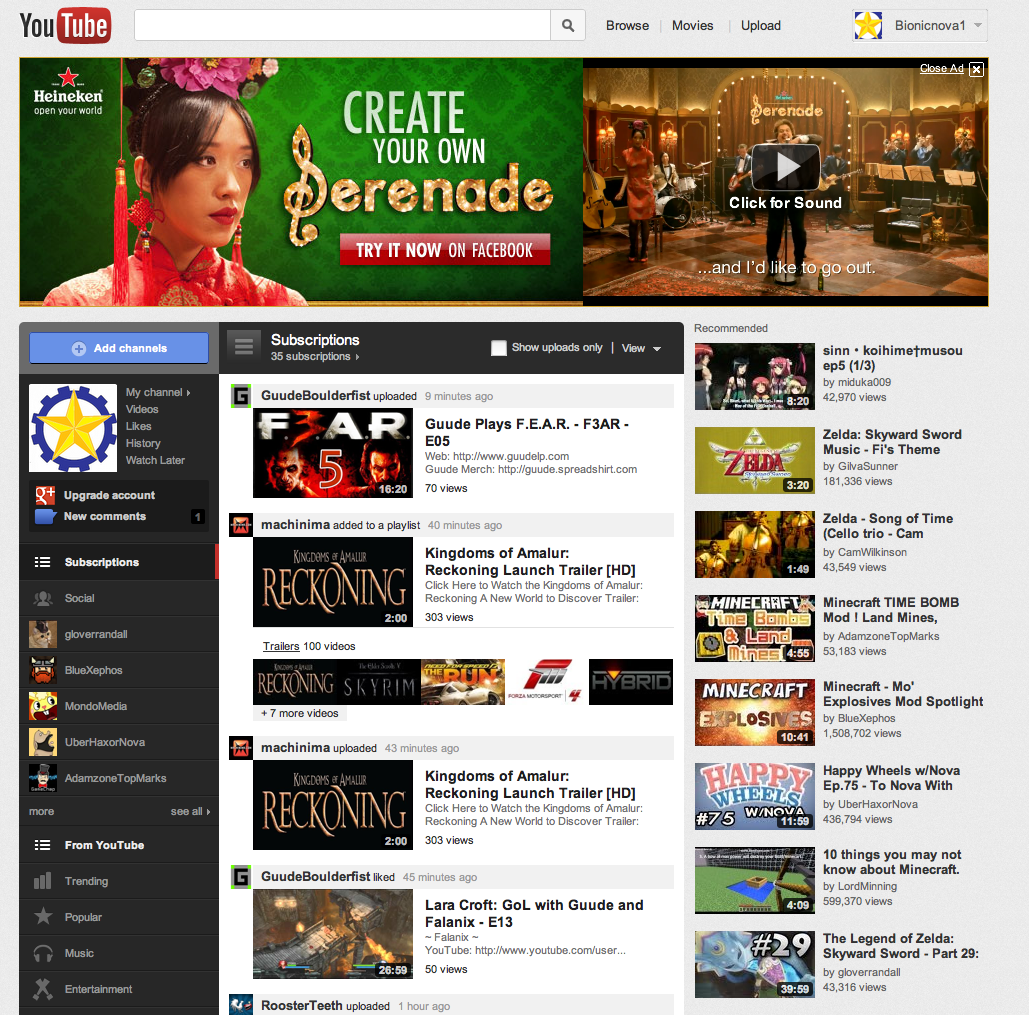
Task: Close the Heineken advertisement
Action: (x=976, y=69)
